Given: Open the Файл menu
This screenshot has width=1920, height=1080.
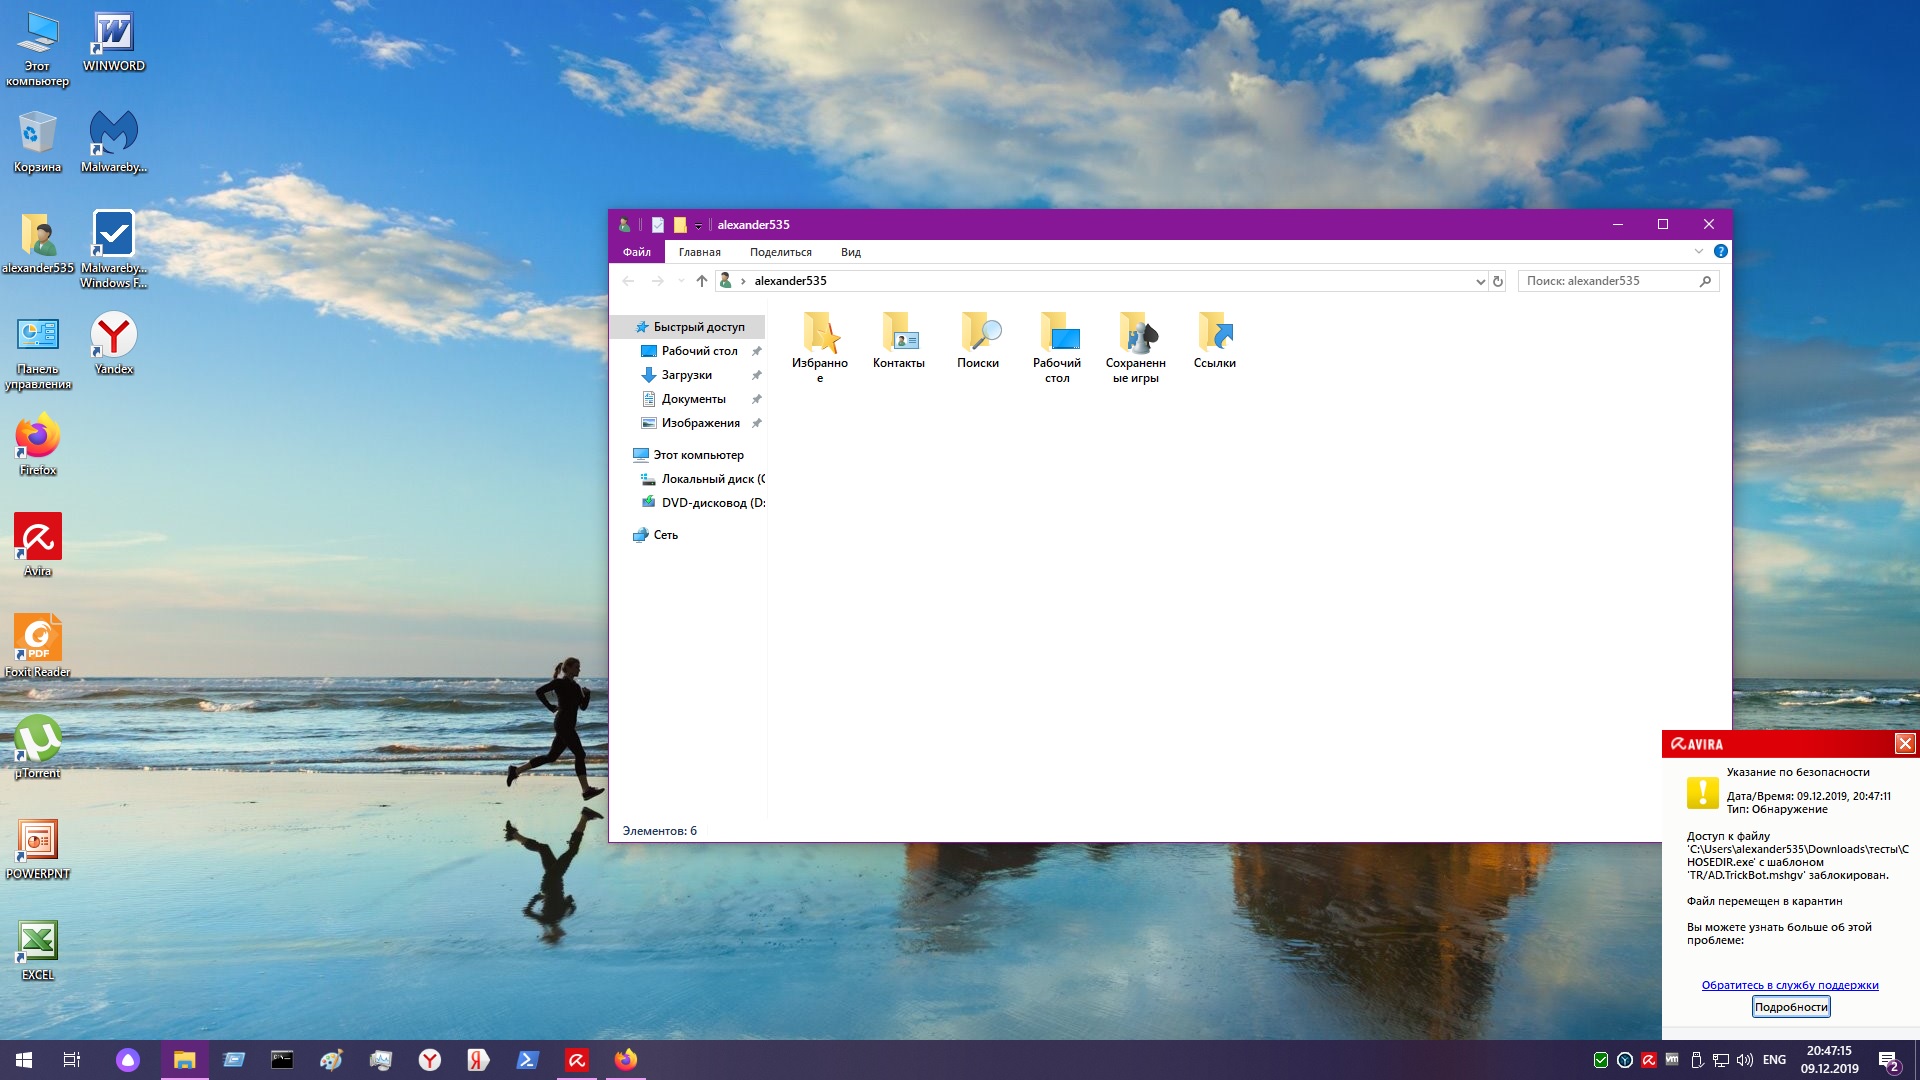Looking at the screenshot, I should click(636, 252).
